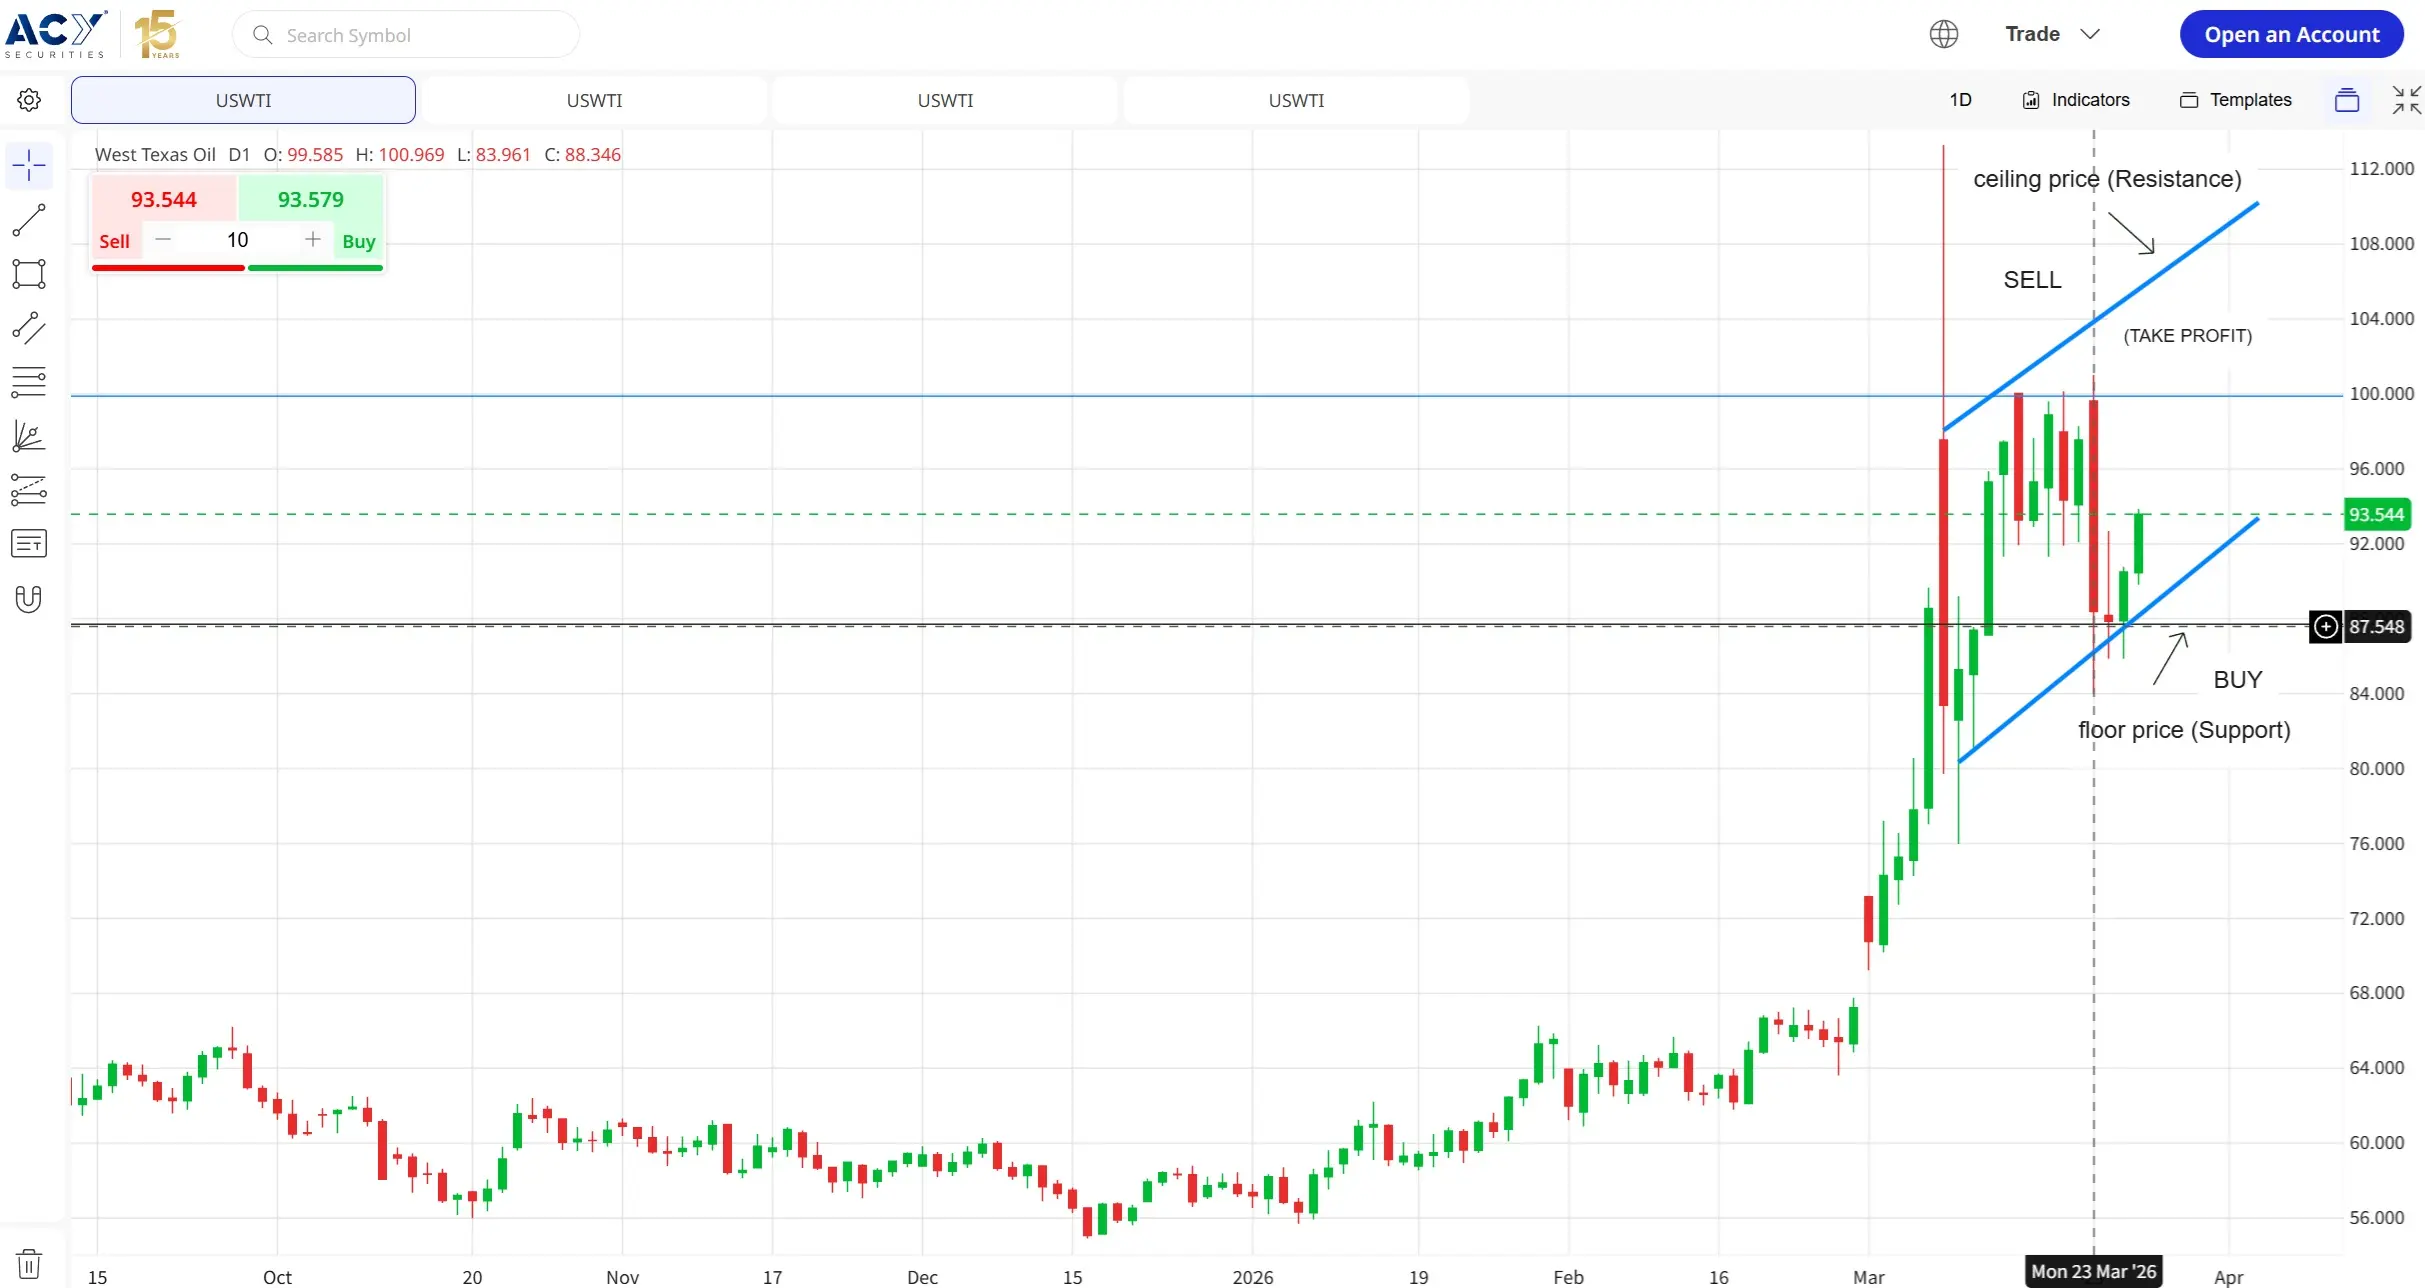The height and width of the screenshot is (1288, 2425).
Task: Toggle the multi-chart layout icon
Action: tap(2346, 100)
